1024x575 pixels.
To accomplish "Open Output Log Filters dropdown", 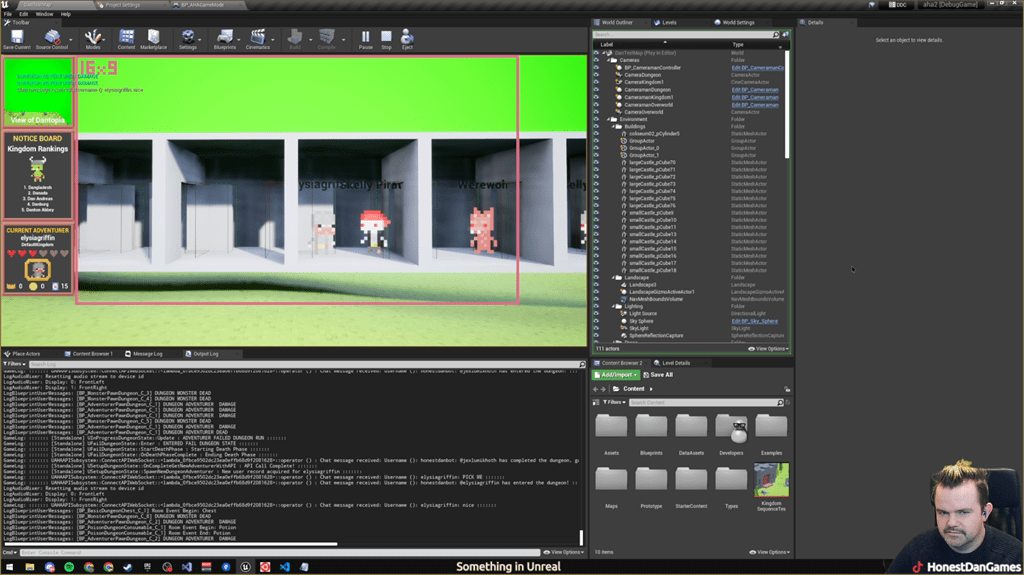I will 14,364.
